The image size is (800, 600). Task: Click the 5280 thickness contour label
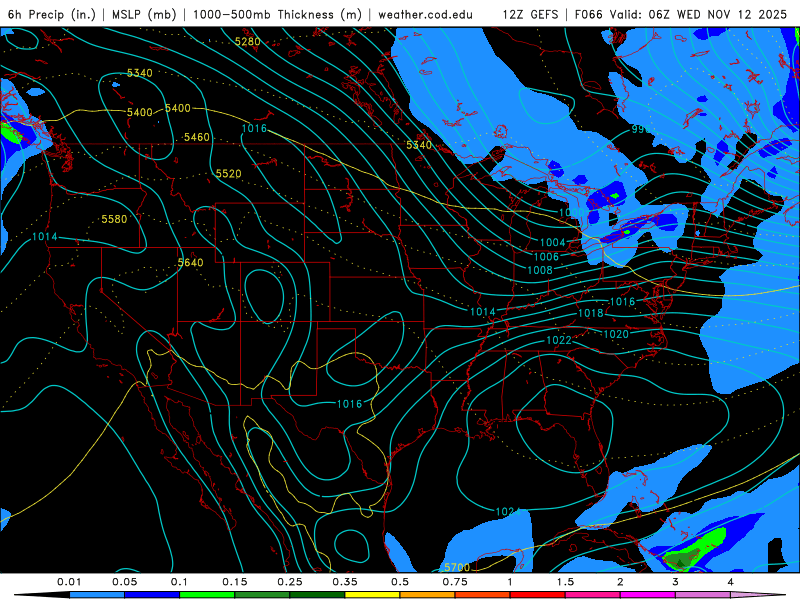pos(247,42)
